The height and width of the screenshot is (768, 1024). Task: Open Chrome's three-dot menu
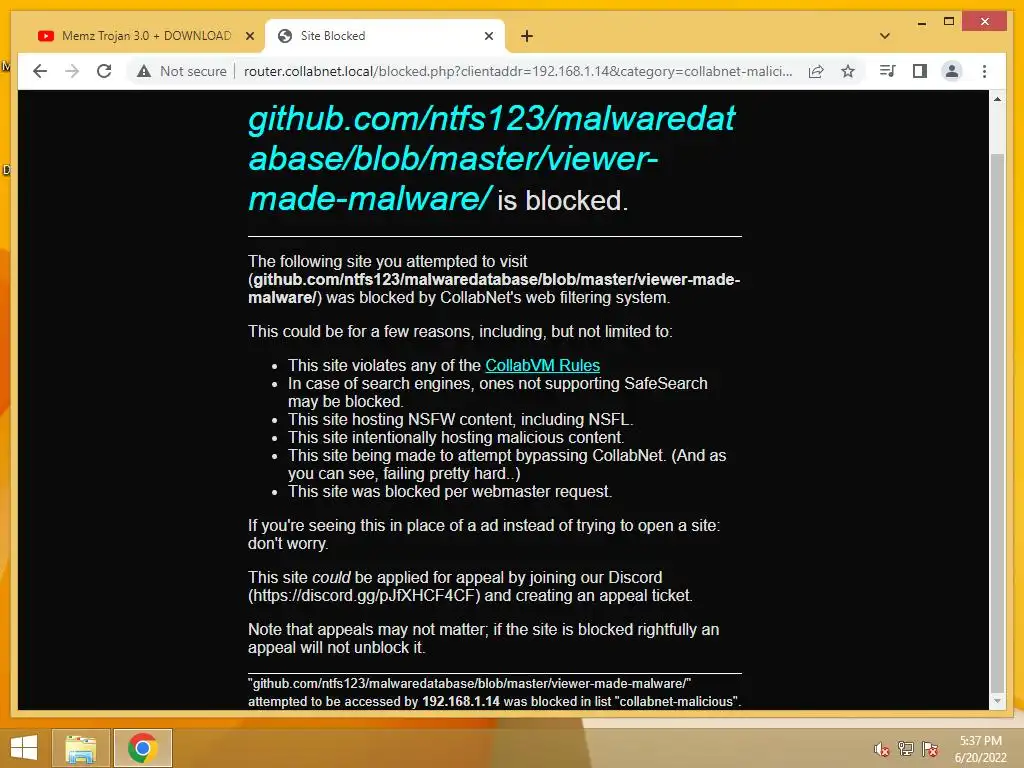click(984, 71)
